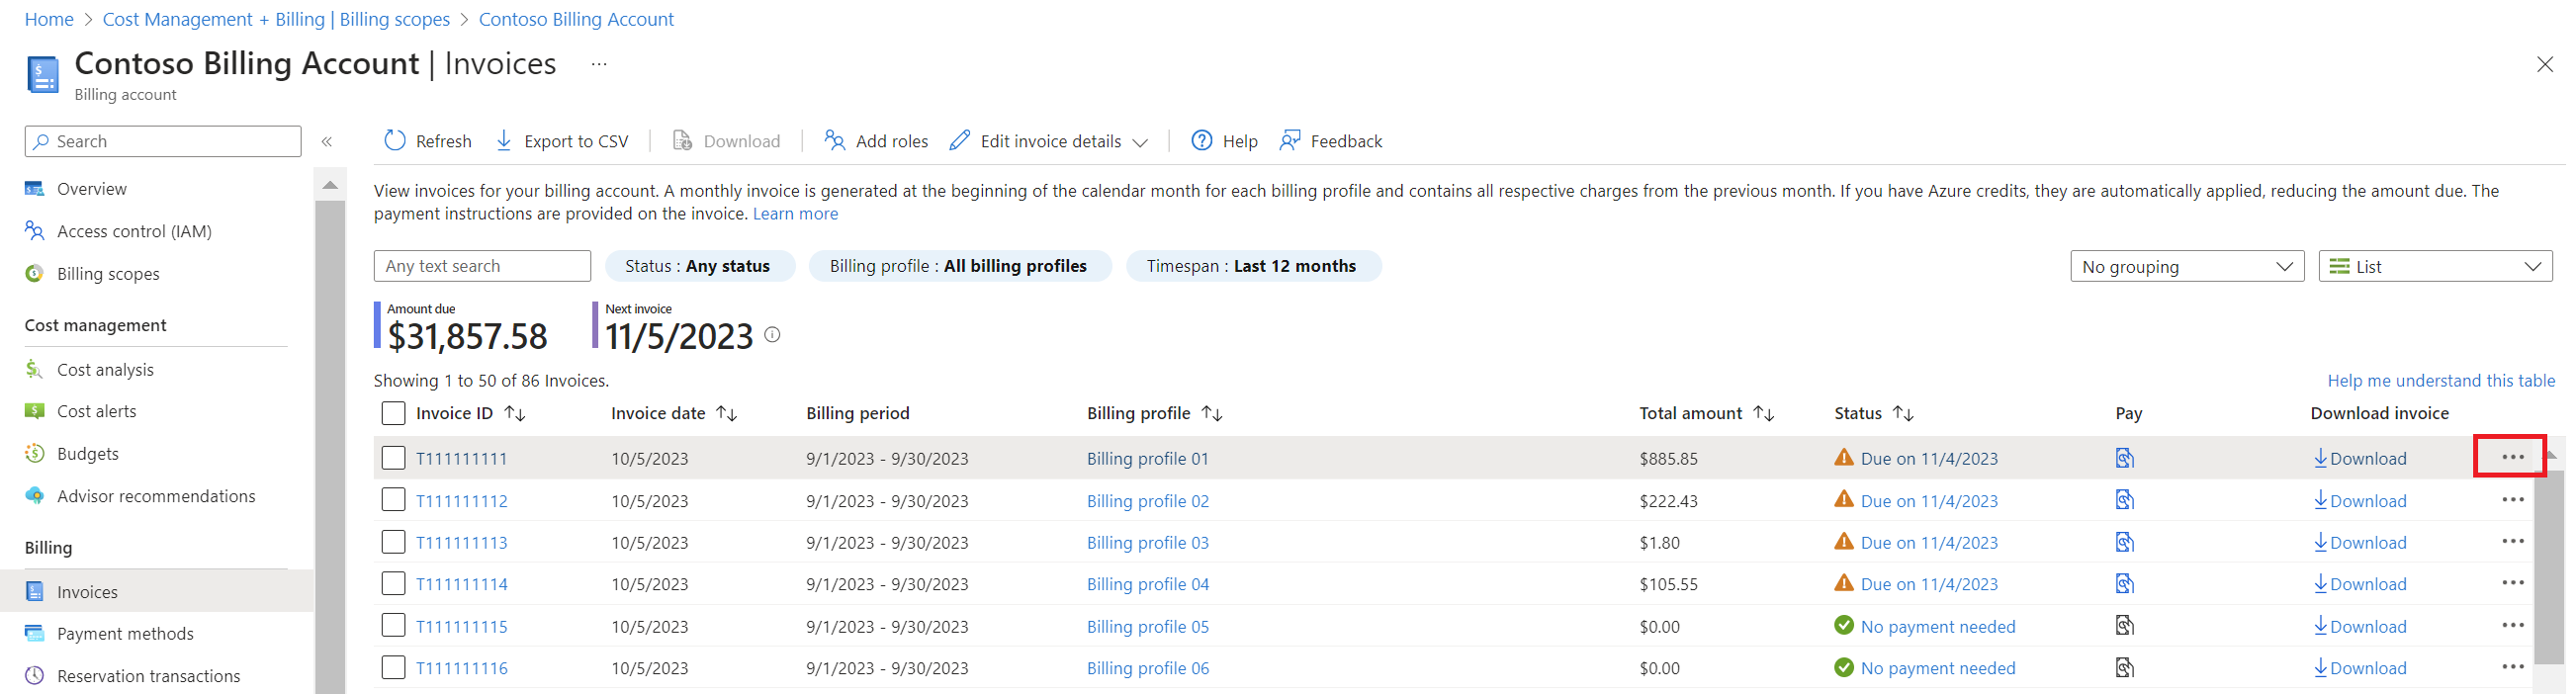The height and width of the screenshot is (694, 2576).
Task: Open more options for invoice T111111111
Action: pos(2512,457)
